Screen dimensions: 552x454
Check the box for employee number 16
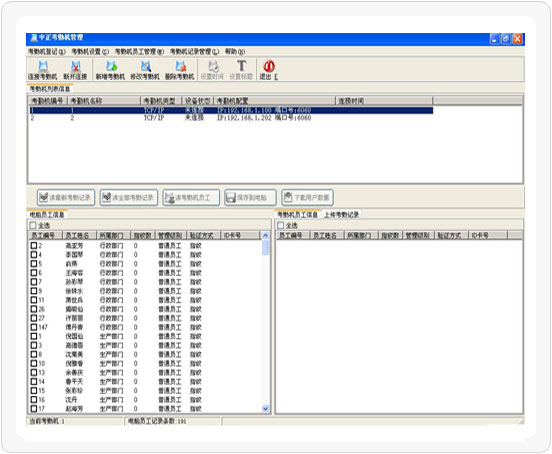(x=34, y=400)
